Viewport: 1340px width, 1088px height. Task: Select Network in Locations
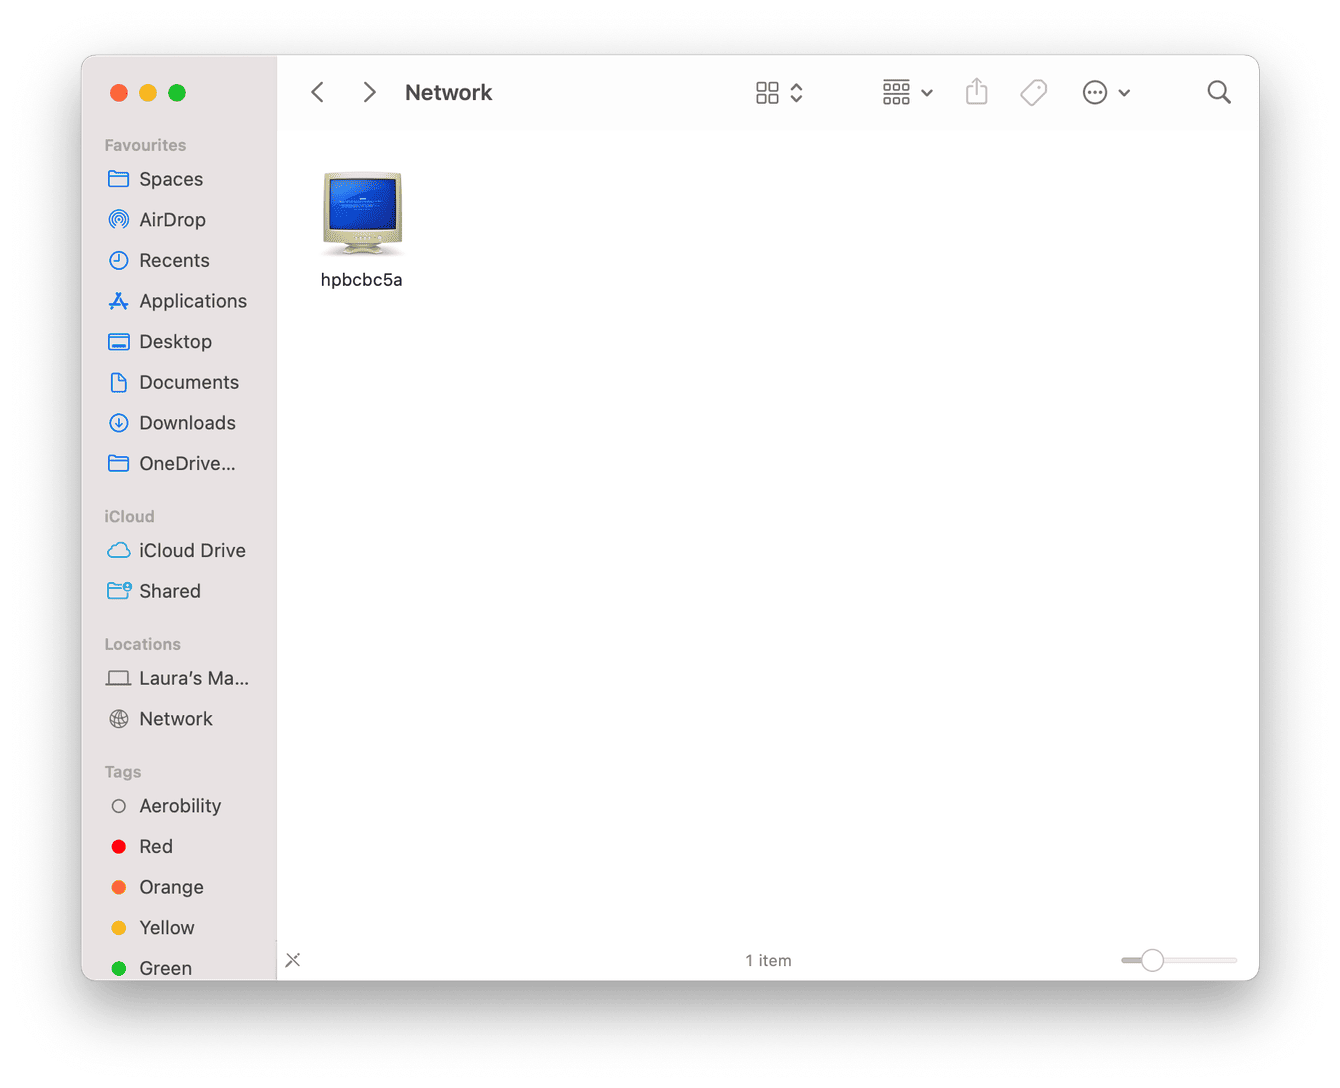(x=175, y=719)
